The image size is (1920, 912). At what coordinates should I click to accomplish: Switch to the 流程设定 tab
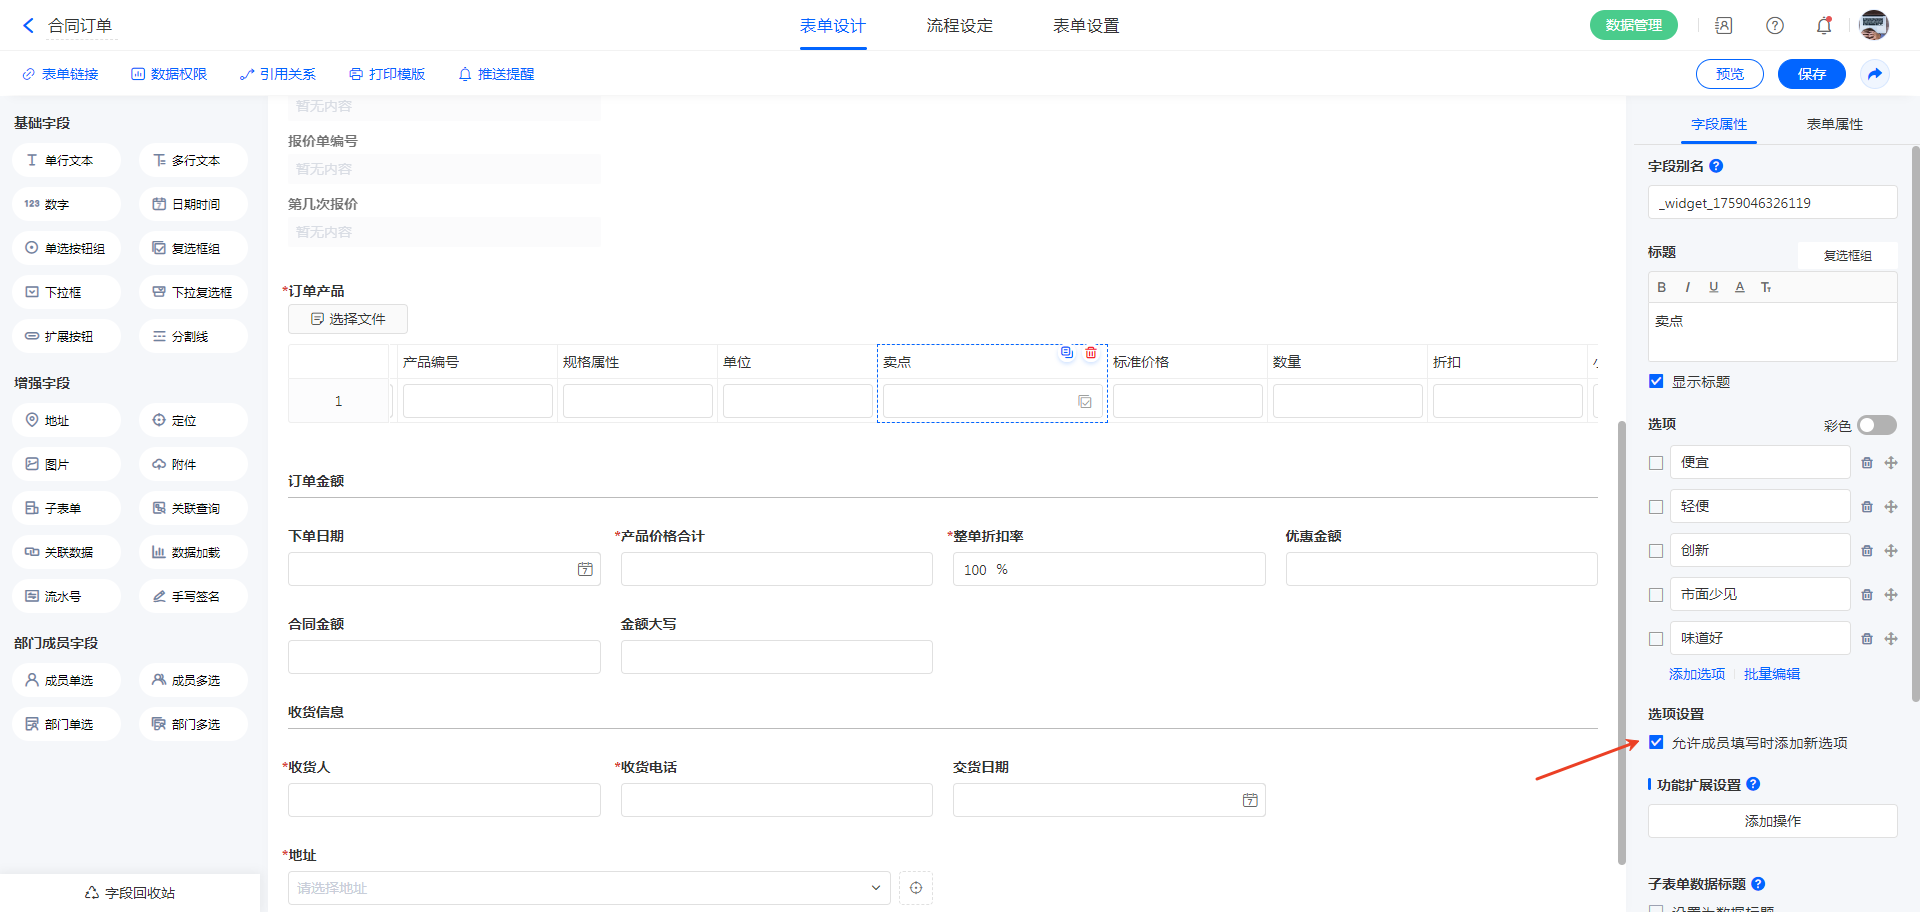(959, 26)
